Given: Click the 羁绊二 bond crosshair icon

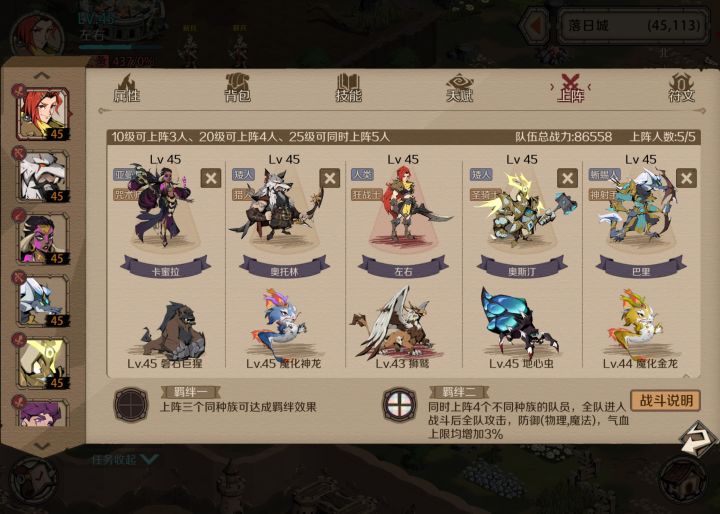Looking at the screenshot, I should click(399, 405).
